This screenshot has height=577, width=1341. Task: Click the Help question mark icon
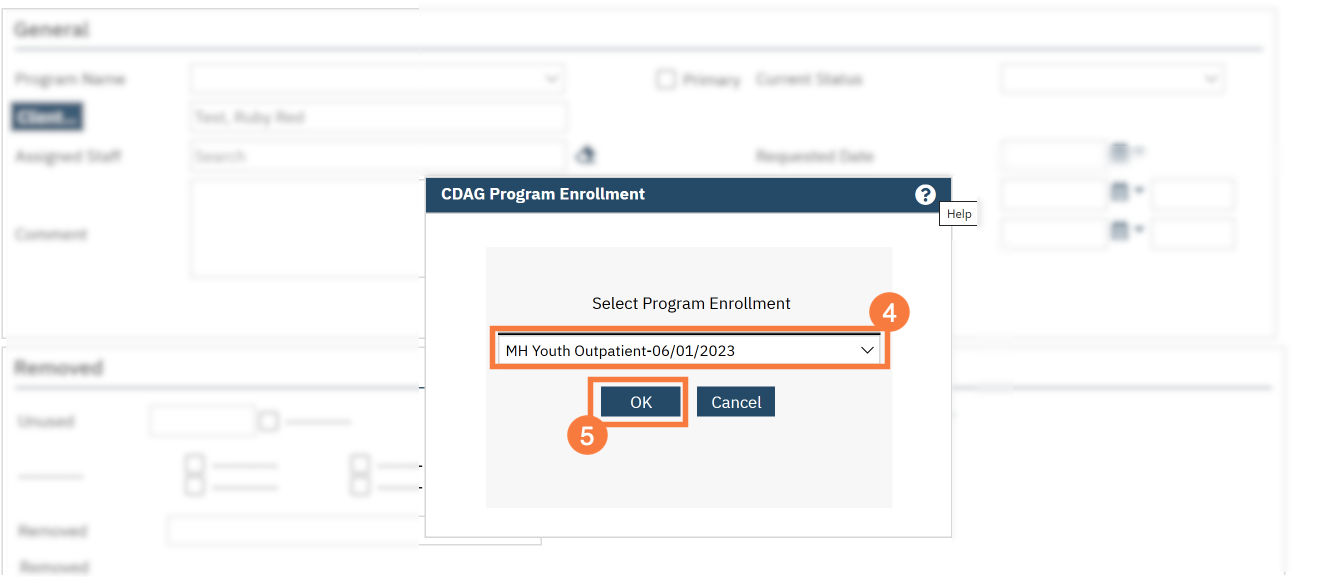tap(925, 195)
